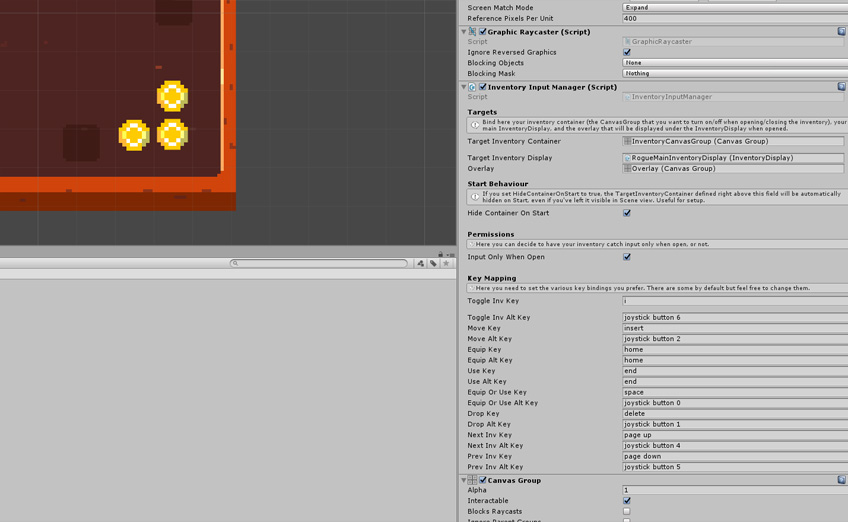Click Use Alt Key field

pyautogui.click(x=735, y=381)
